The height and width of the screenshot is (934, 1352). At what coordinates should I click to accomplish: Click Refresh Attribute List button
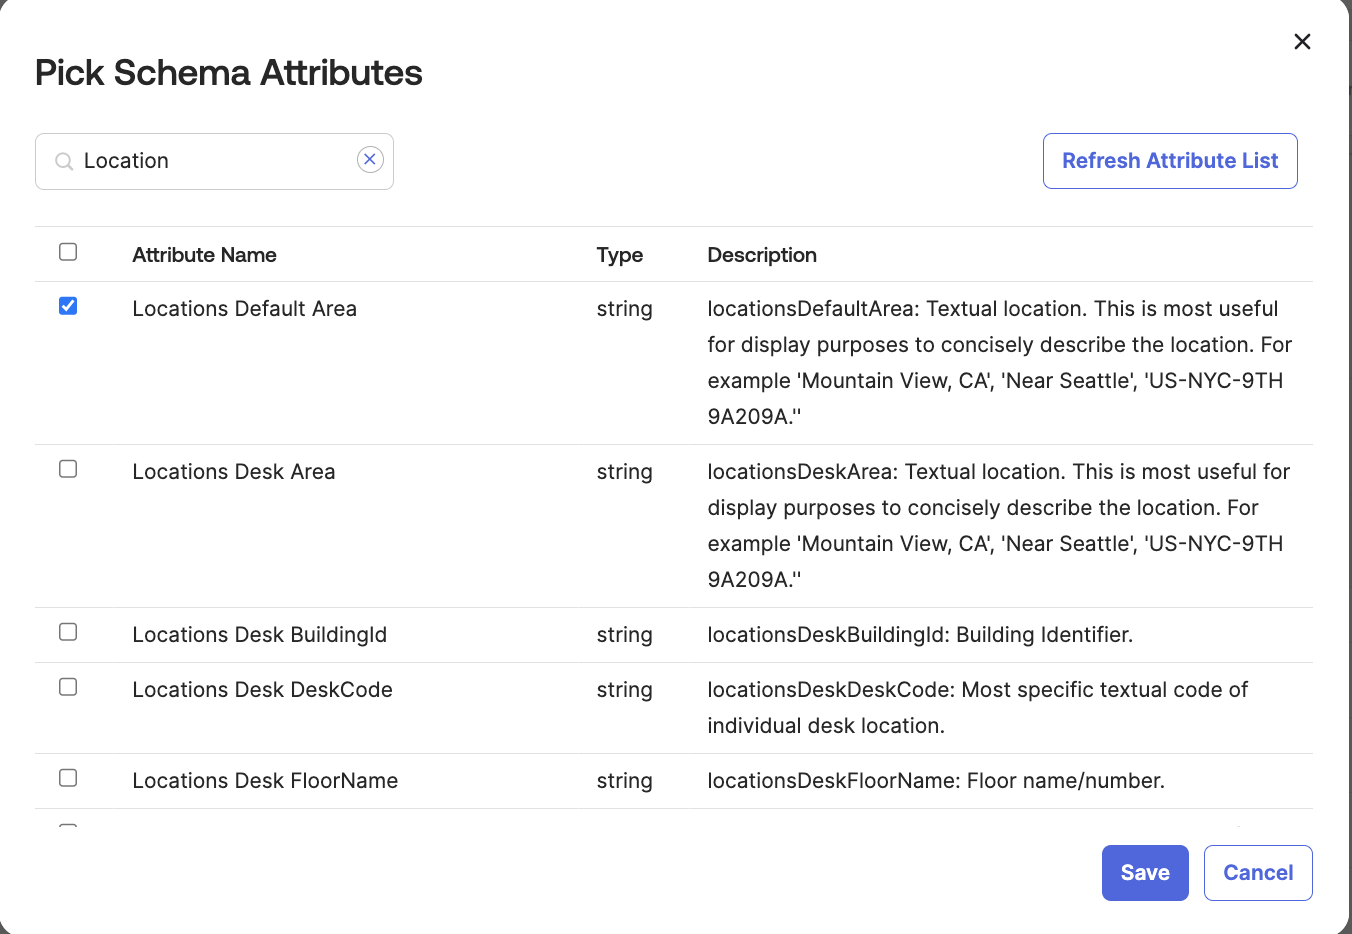click(1170, 161)
